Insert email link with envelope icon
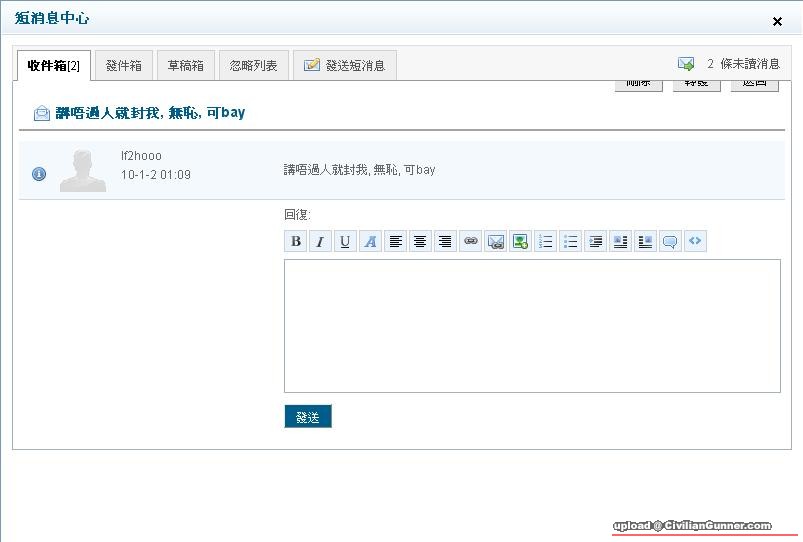803x542 pixels. 495,241
